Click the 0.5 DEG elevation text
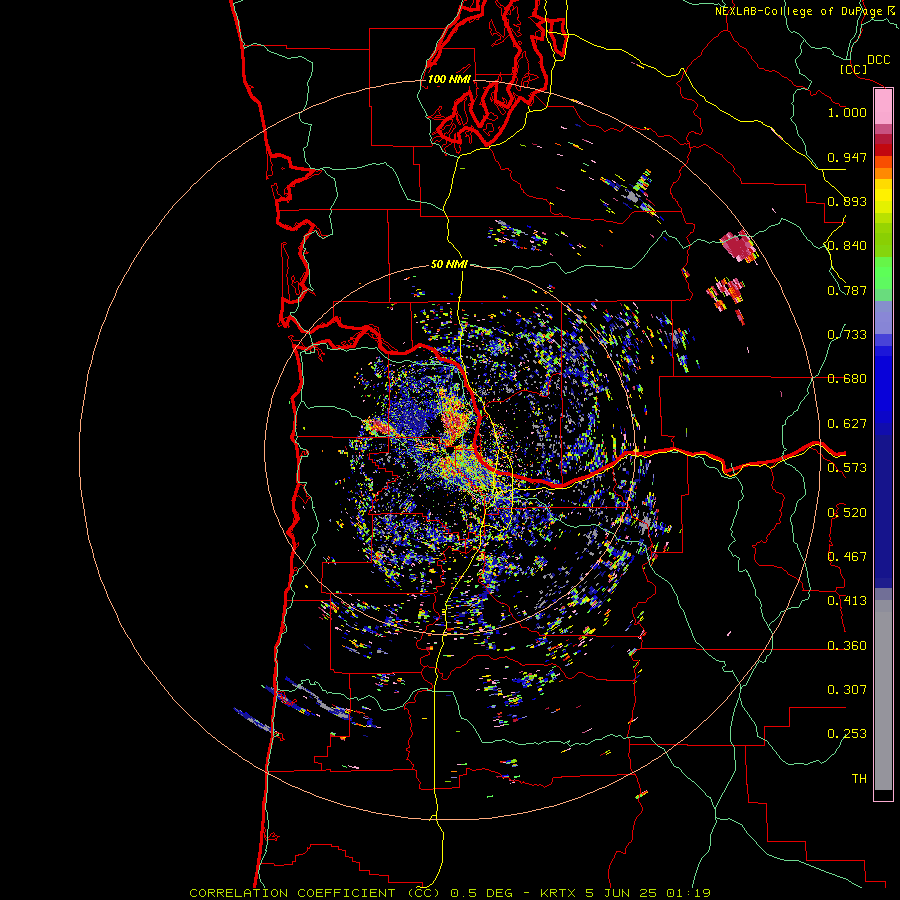This screenshot has width=900, height=900. [482, 893]
